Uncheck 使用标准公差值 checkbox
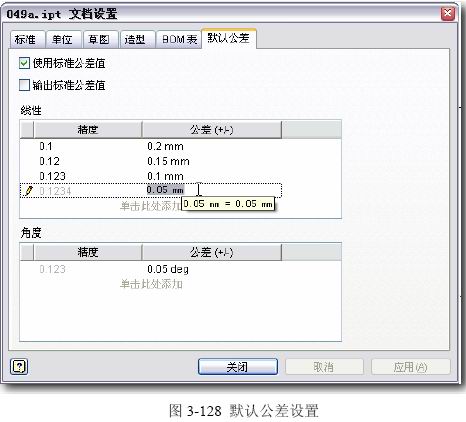 click(24, 63)
